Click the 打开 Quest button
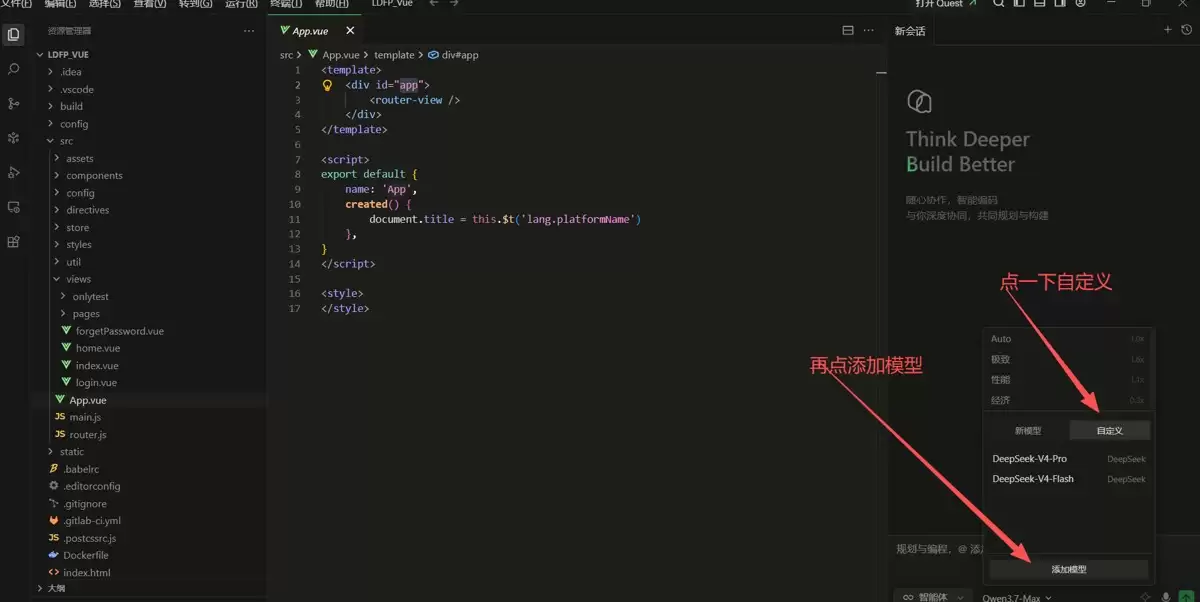This screenshot has height=602, width=1200. (x=946, y=4)
